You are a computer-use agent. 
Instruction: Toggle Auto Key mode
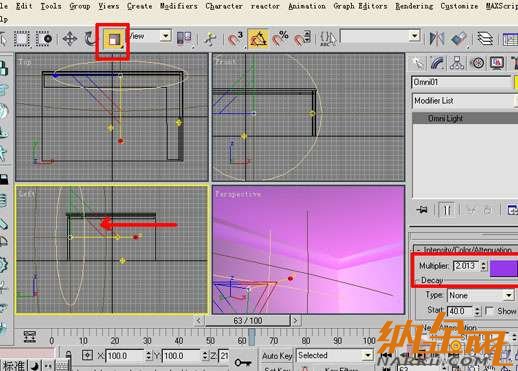coord(277,356)
